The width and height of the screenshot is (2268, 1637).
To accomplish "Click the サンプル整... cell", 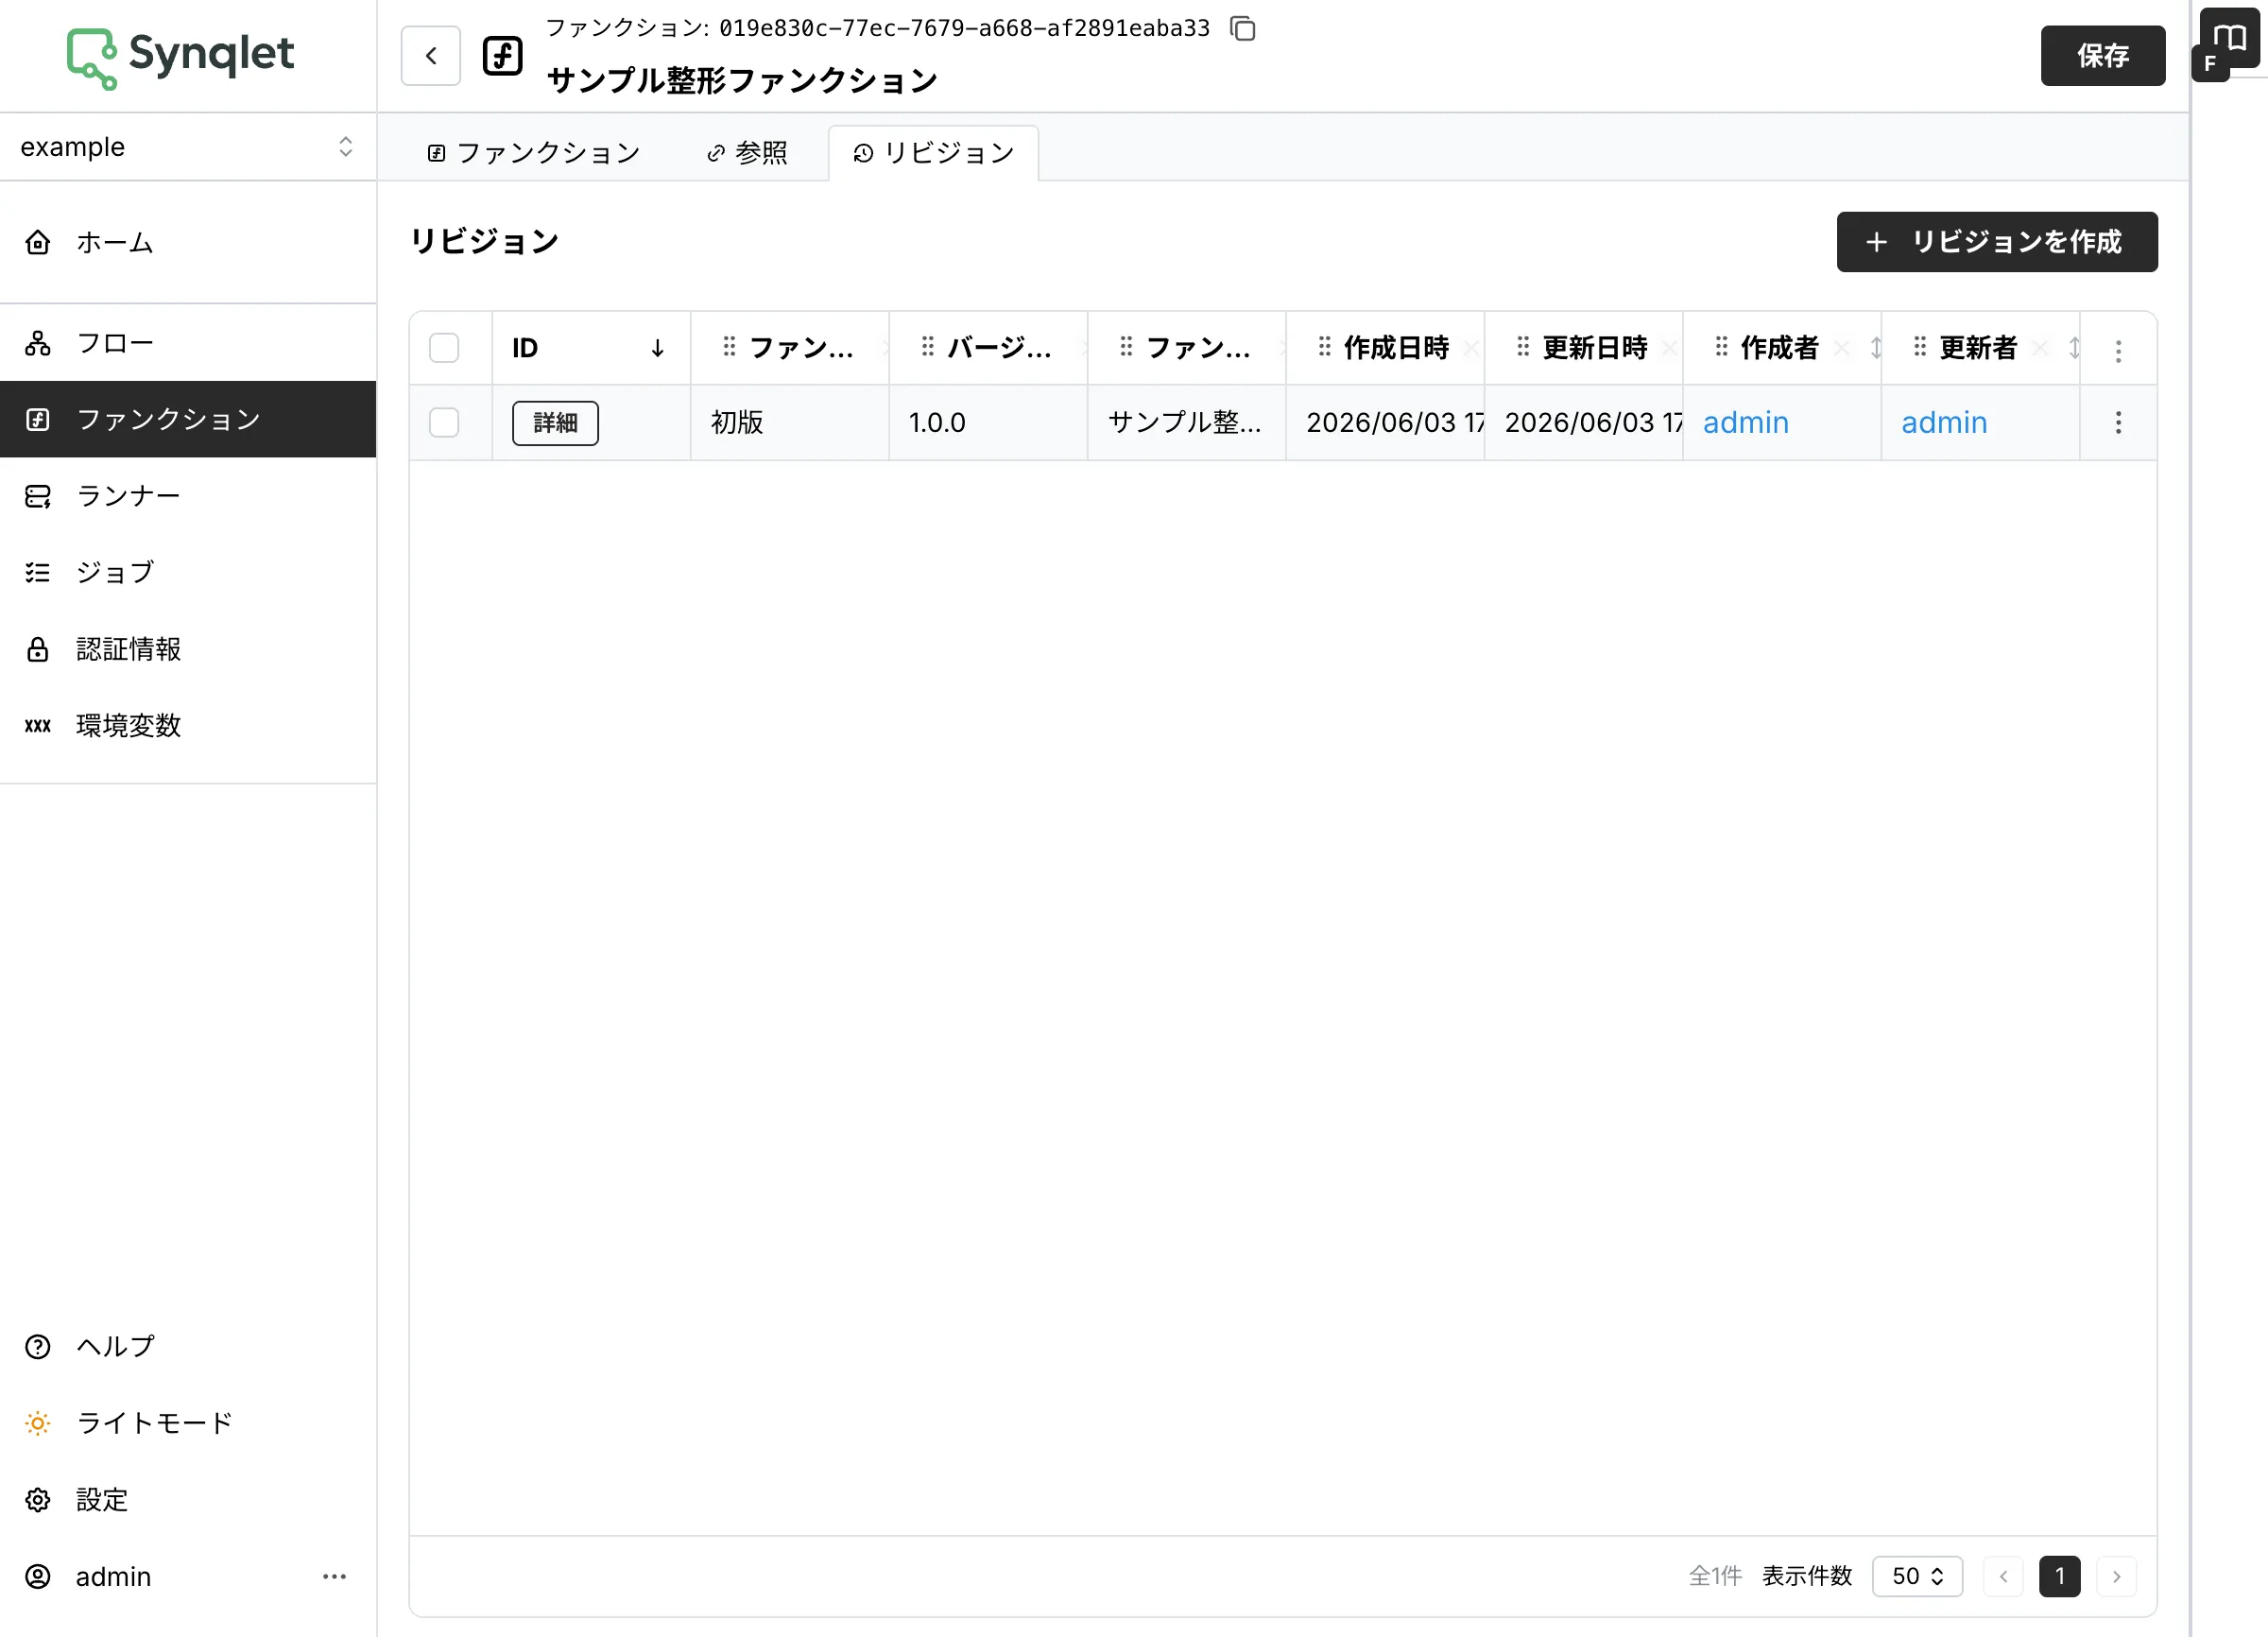I will coord(1186,423).
